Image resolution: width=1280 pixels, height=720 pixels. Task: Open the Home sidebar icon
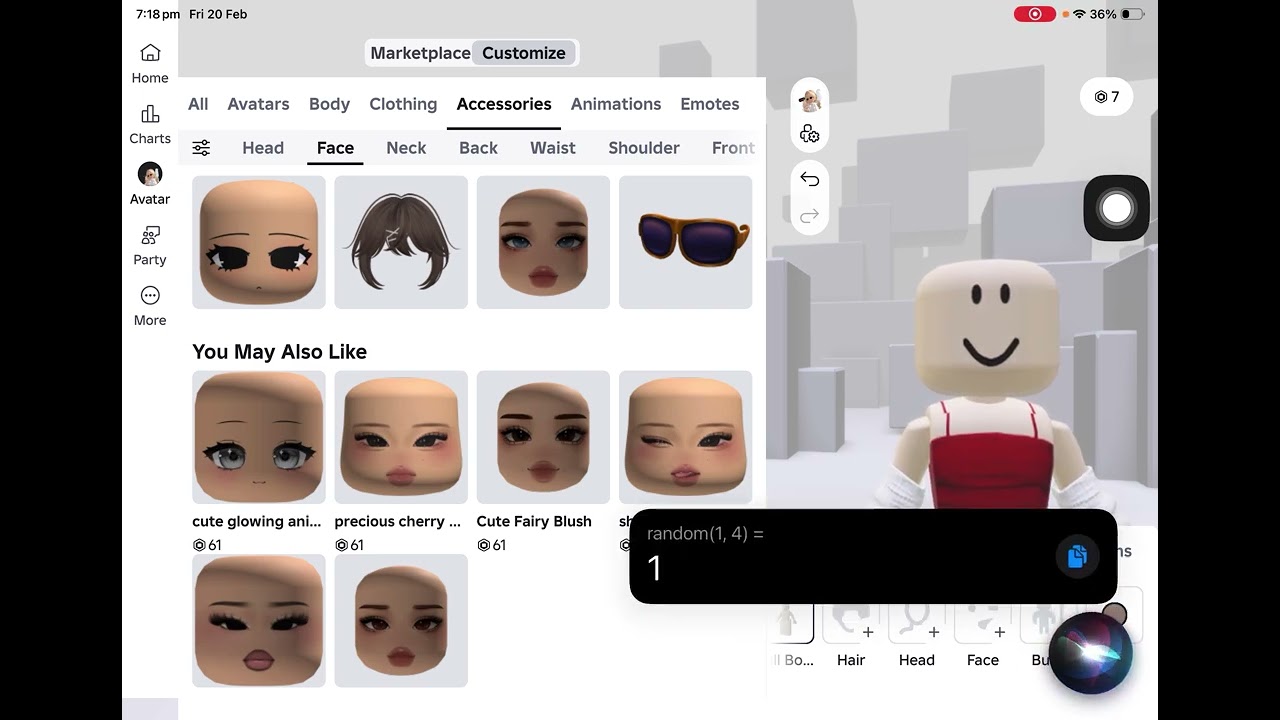point(150,63)
